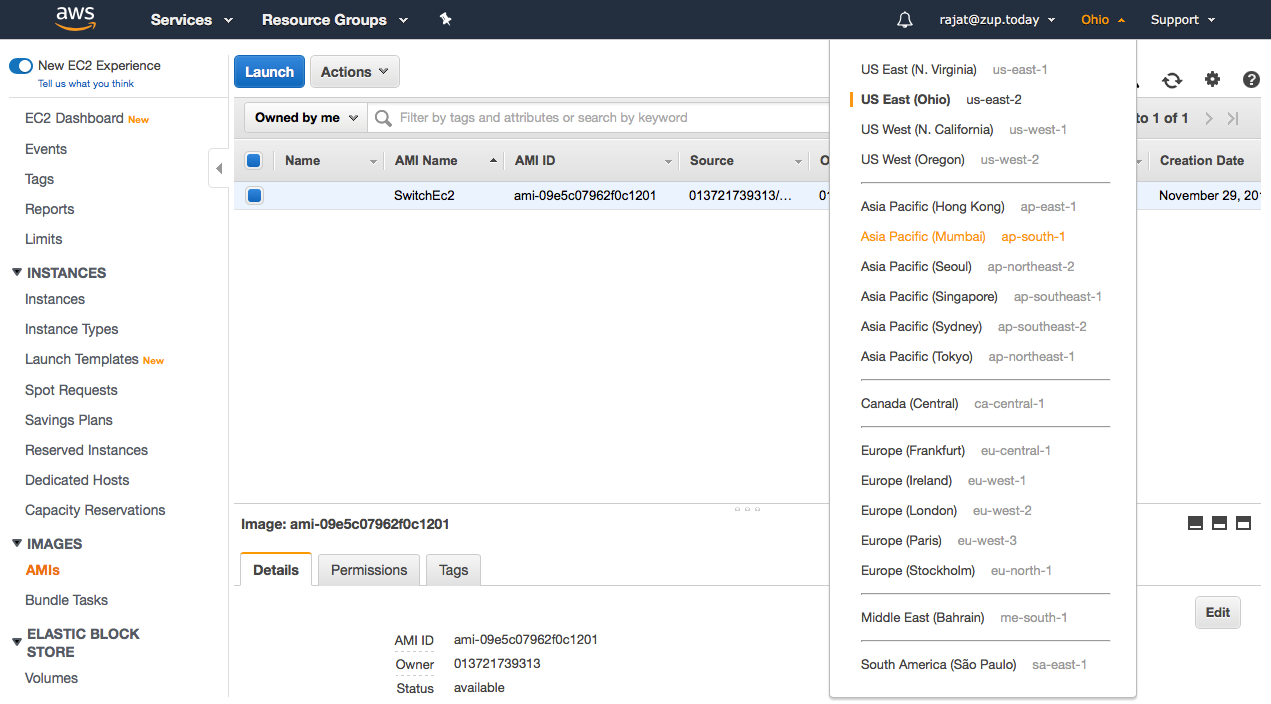Collapse the sidebar with the arrow handle
This screenshot has height=704, width=1271.
pos(219,168)
